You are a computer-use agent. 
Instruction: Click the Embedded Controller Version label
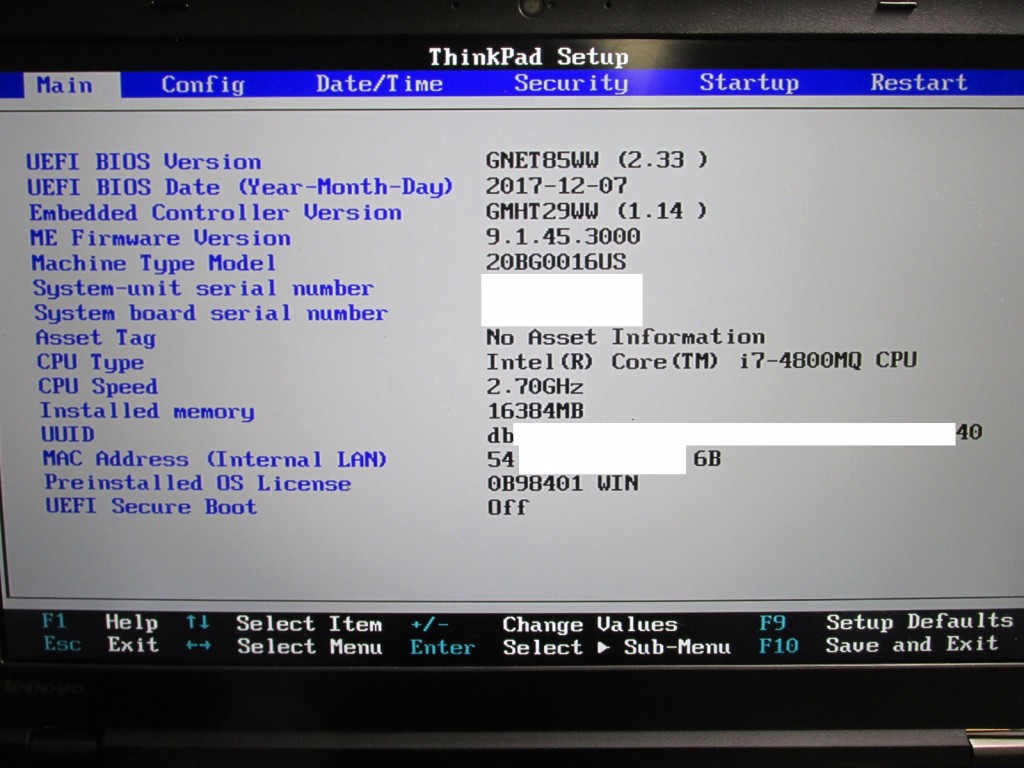pos(216,213)
